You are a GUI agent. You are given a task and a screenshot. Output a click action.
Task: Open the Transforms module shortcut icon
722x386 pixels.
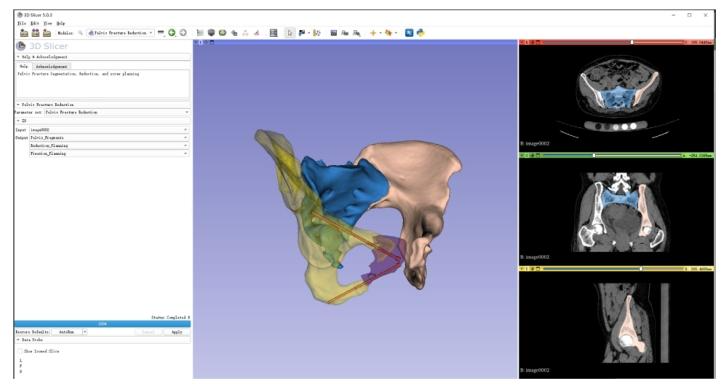point(234,33)
